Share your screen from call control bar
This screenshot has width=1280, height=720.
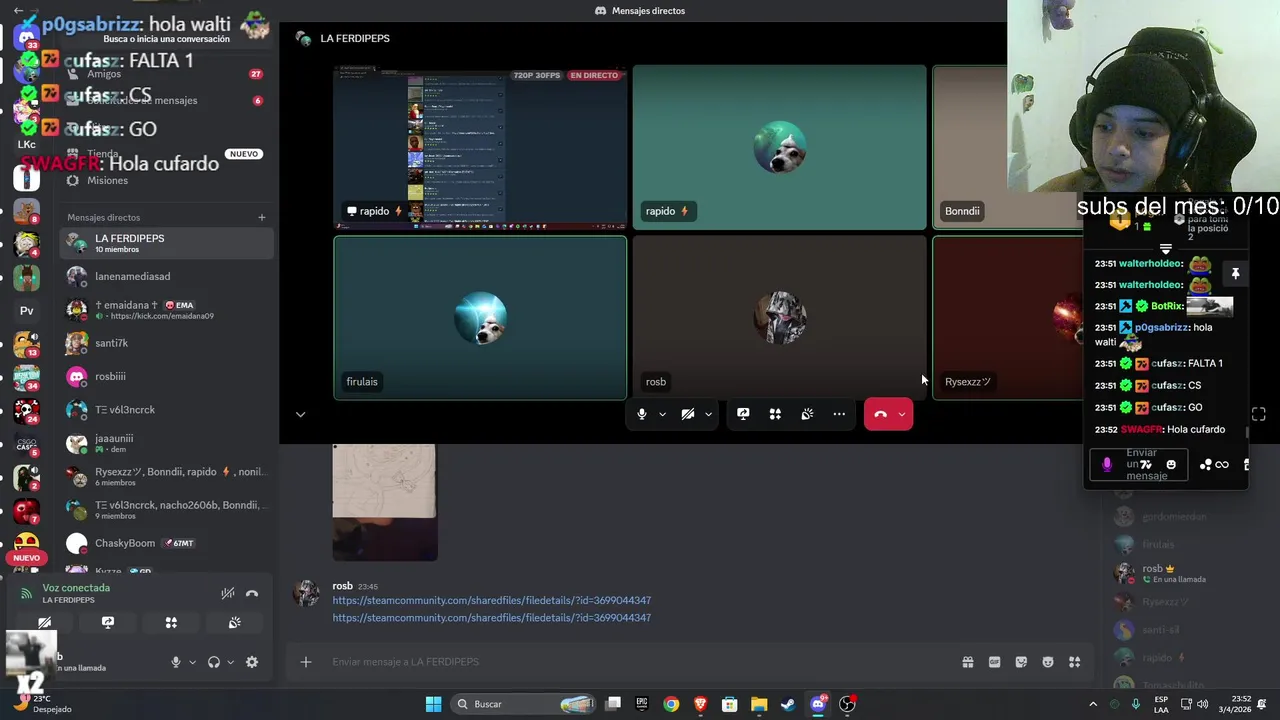coord(743,414)
